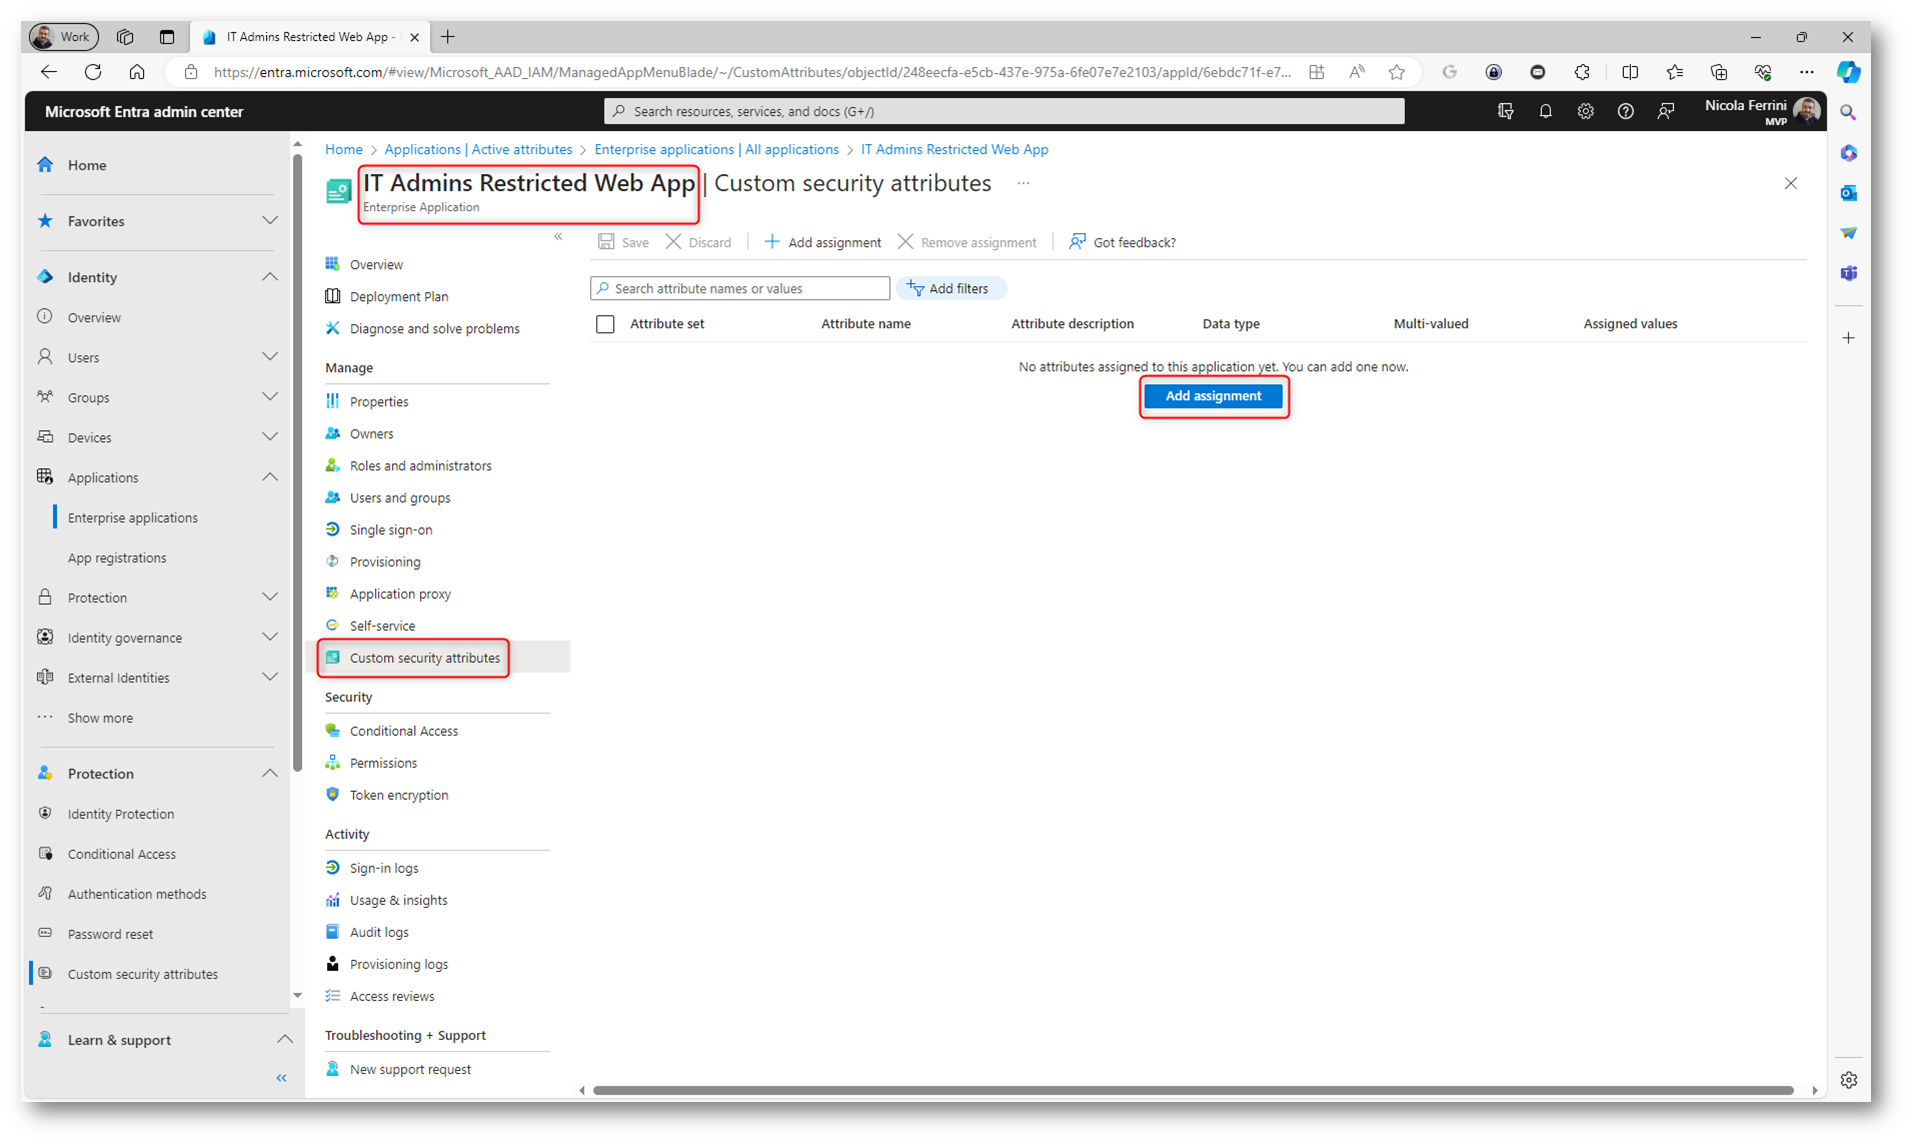Click Enterprise applications | All applications breadcrumb

point(716,149)
